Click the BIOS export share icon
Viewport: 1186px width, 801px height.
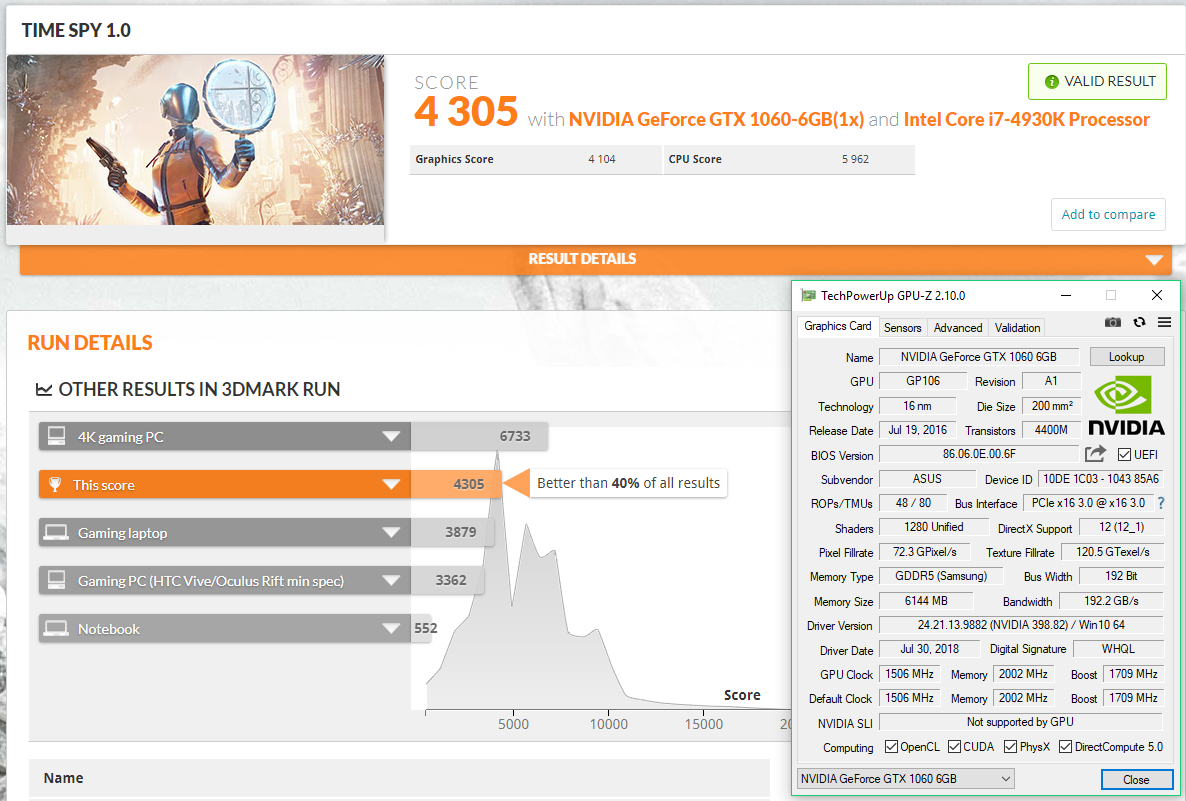(x=1095, y=454)
